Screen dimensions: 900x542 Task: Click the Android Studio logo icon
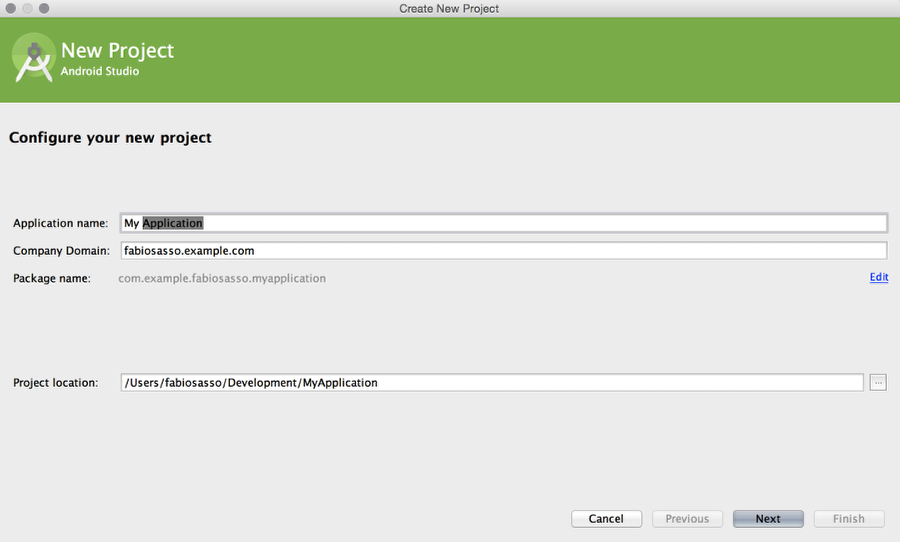tap(33, 58)
